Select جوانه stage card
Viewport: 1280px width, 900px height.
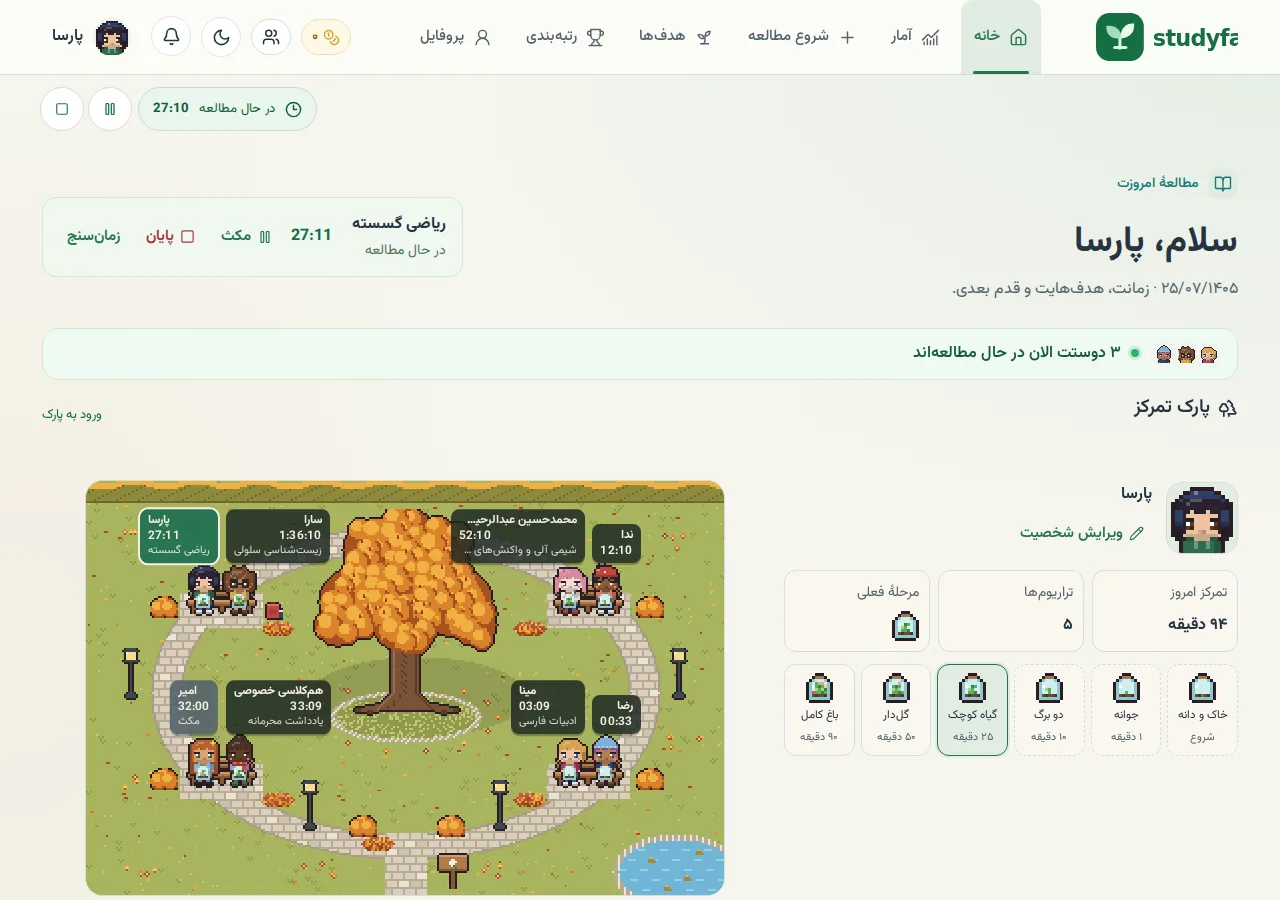point(1126,710)
